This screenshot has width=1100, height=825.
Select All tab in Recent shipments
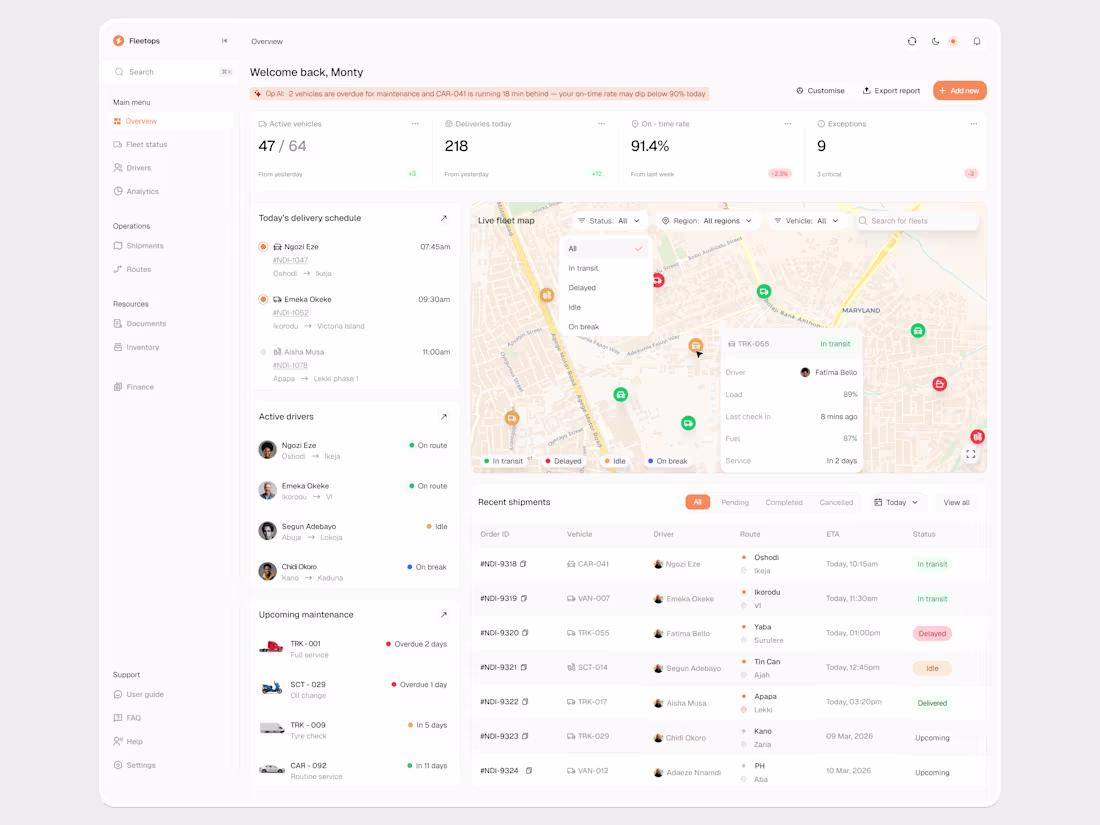point(697,502)
